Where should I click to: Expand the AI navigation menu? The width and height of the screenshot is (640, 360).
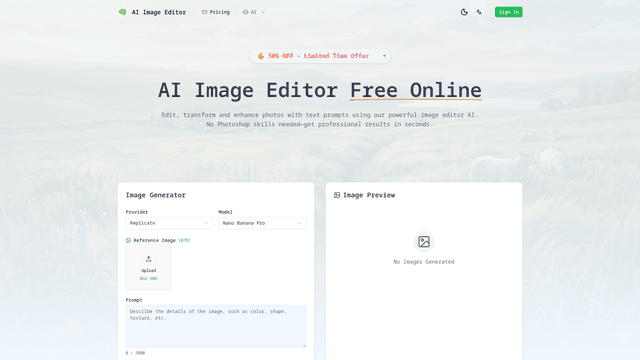click(254, 12)
